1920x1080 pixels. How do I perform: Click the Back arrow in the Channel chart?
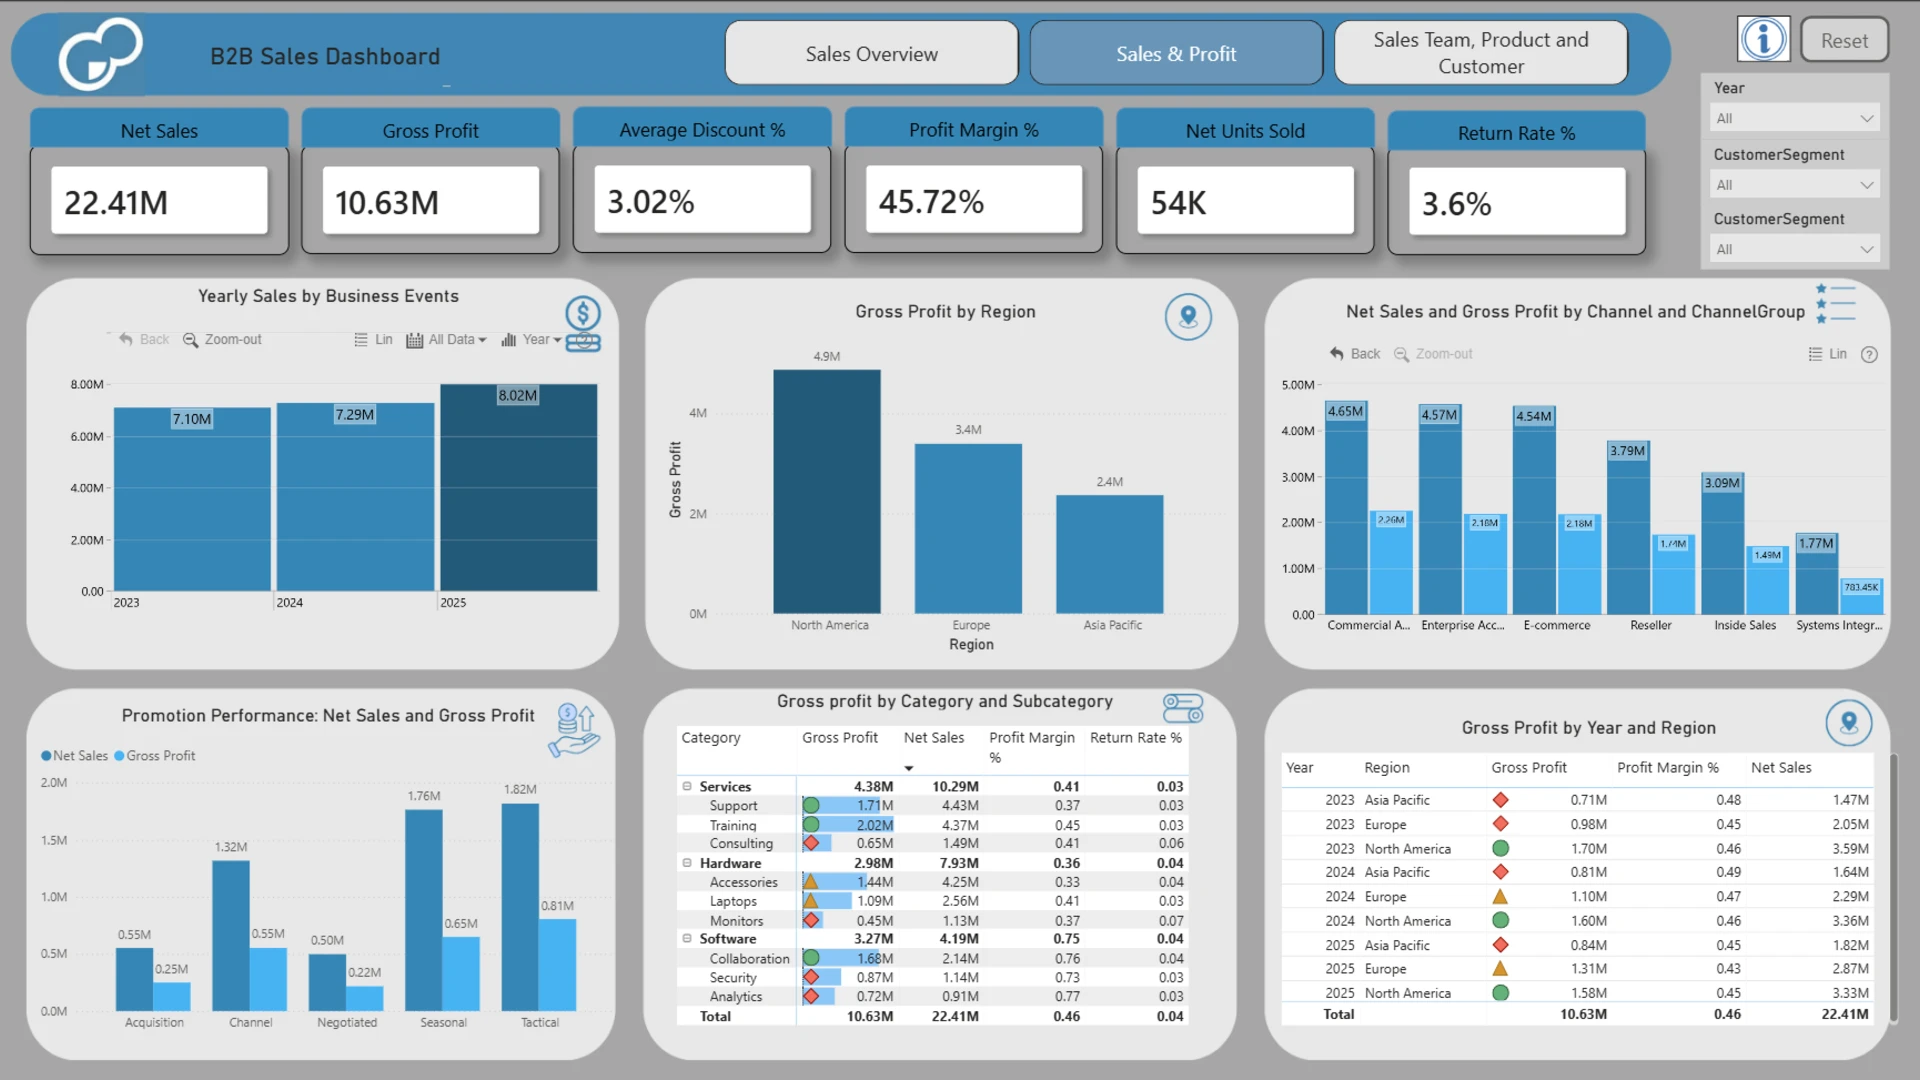[1337, 354]
